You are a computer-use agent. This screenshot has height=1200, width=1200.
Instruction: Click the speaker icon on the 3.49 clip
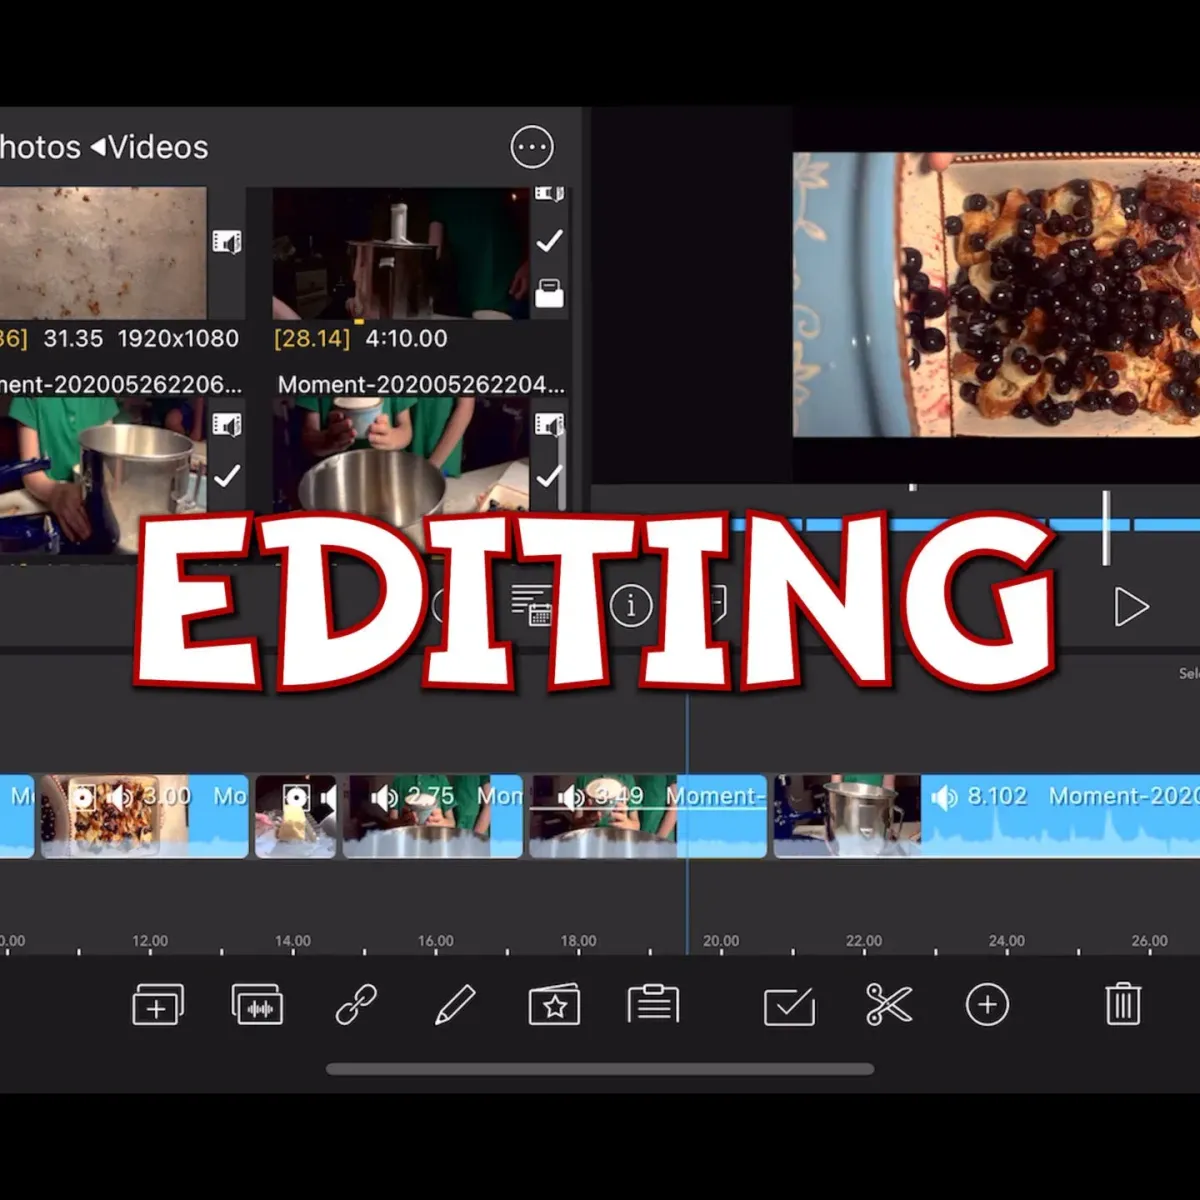pos(571,797)
